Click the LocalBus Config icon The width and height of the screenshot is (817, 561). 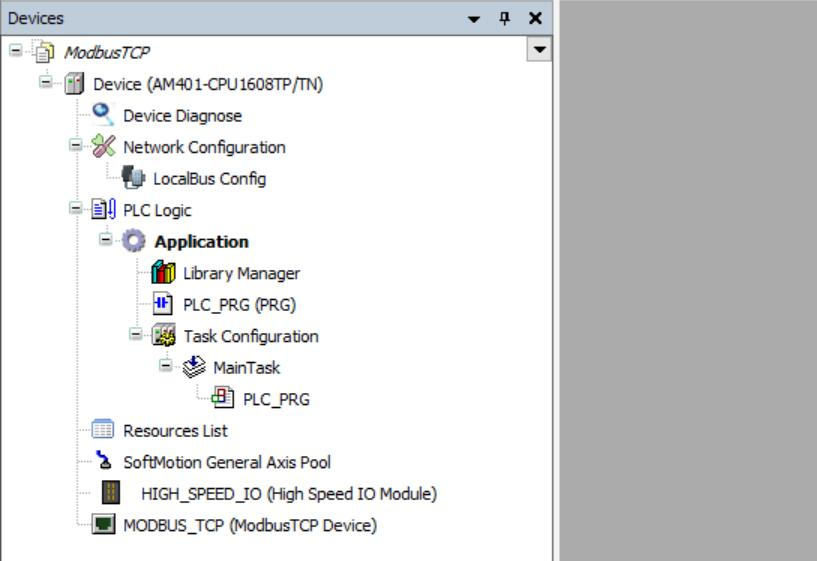pos(133,179)
